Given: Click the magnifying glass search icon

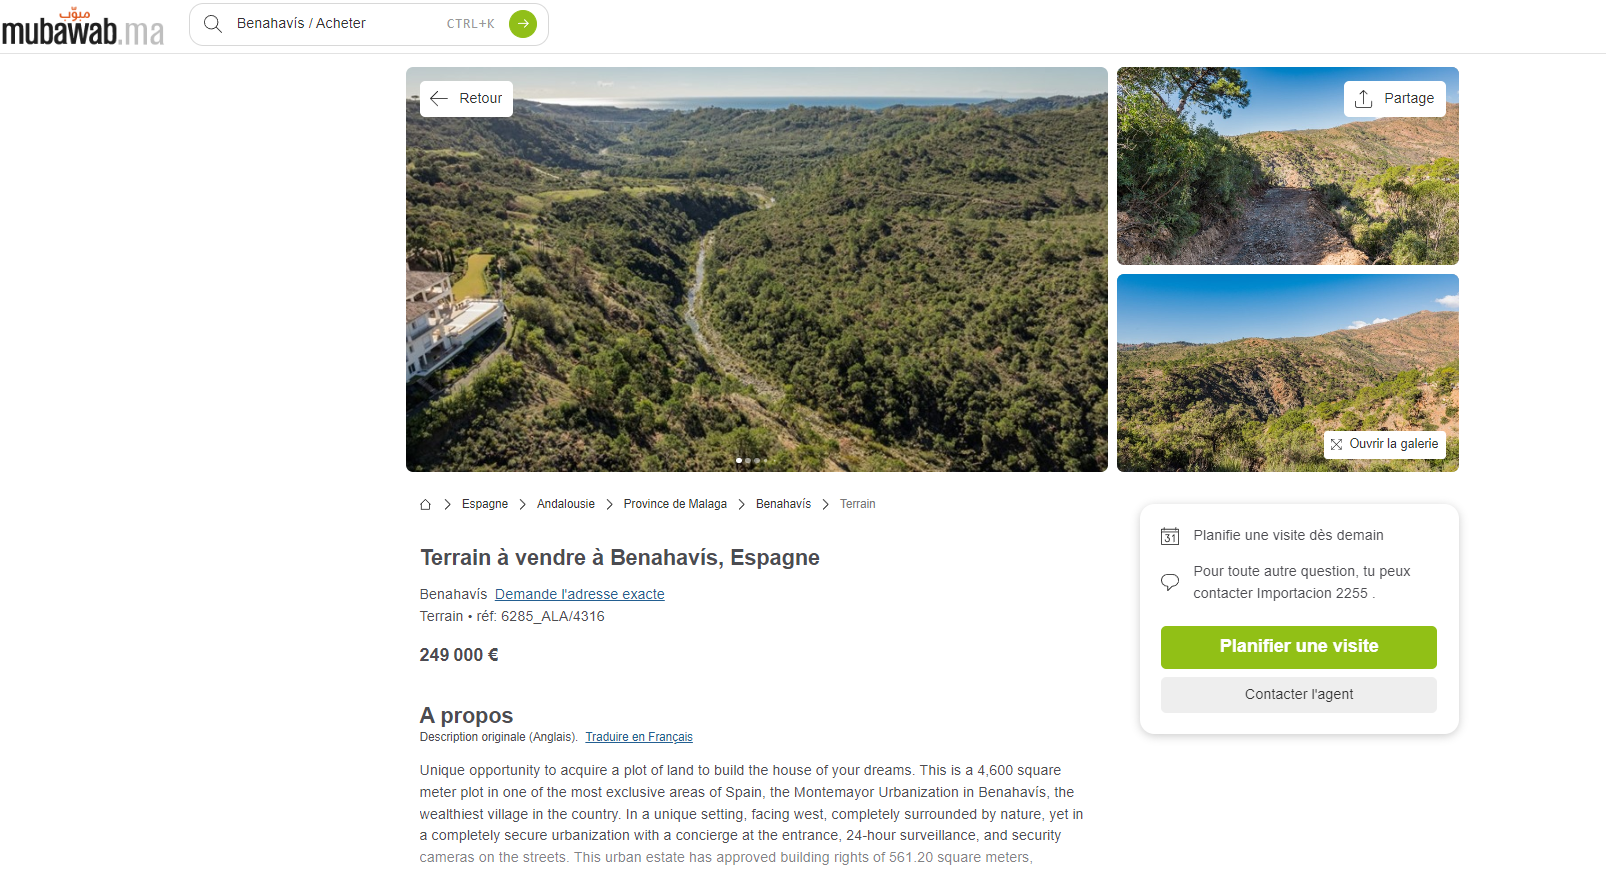Looking at the screenshot, I should tap(213, 24).
